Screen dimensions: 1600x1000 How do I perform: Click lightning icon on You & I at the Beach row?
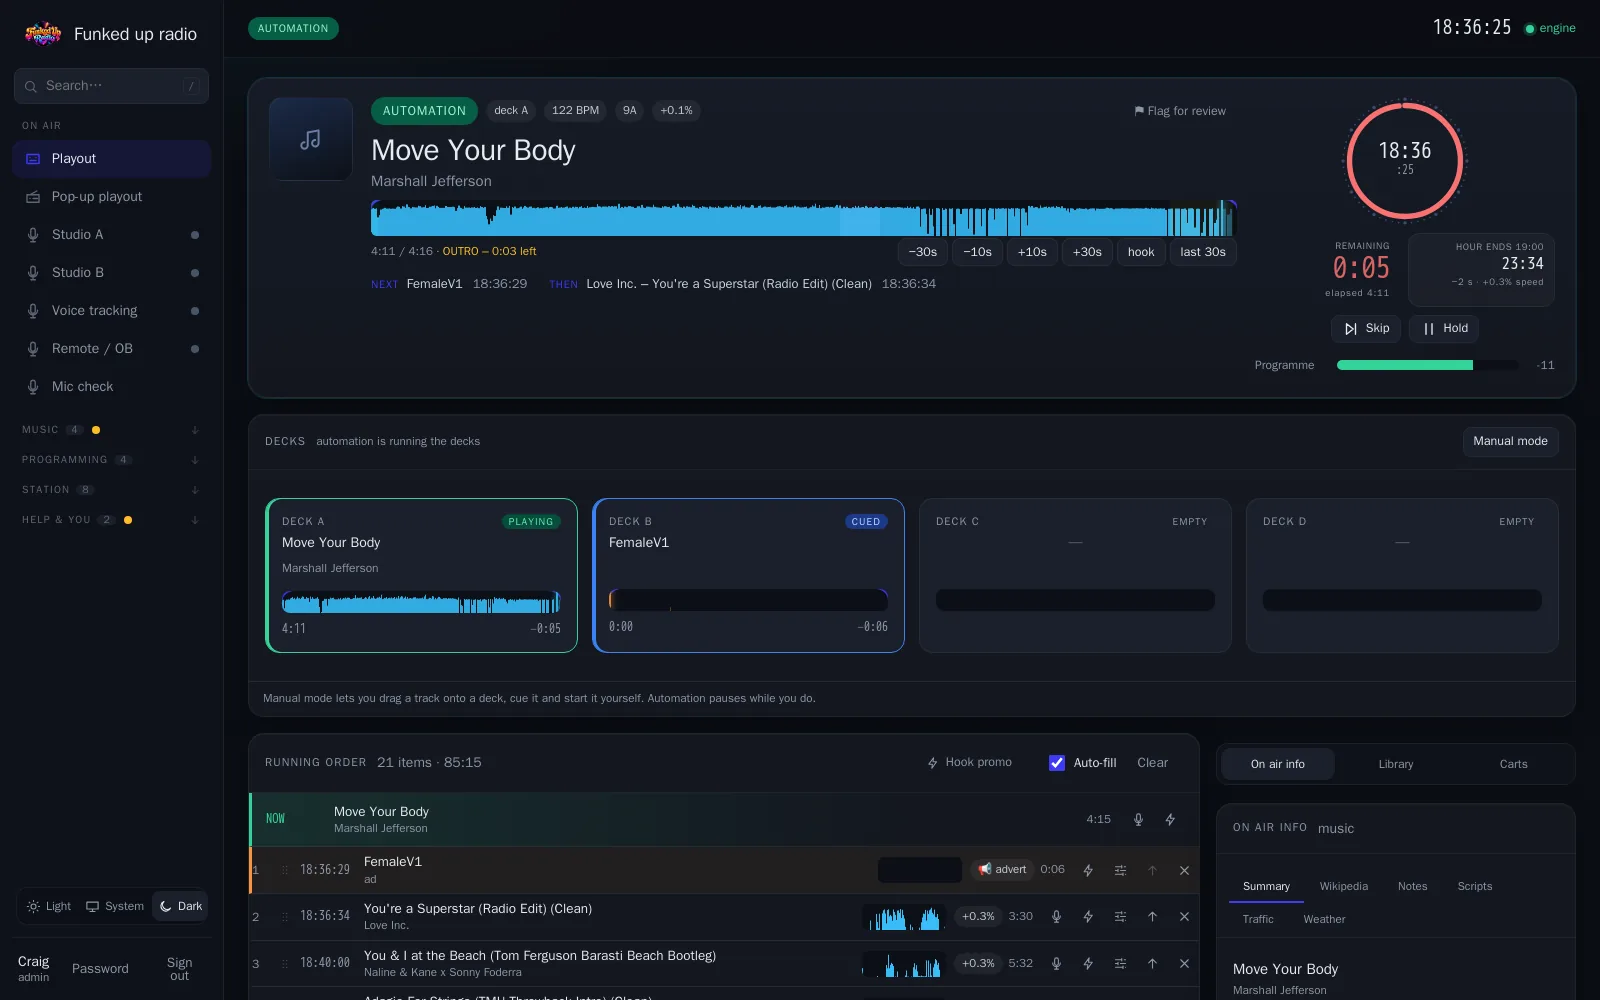coord(1088,964)
